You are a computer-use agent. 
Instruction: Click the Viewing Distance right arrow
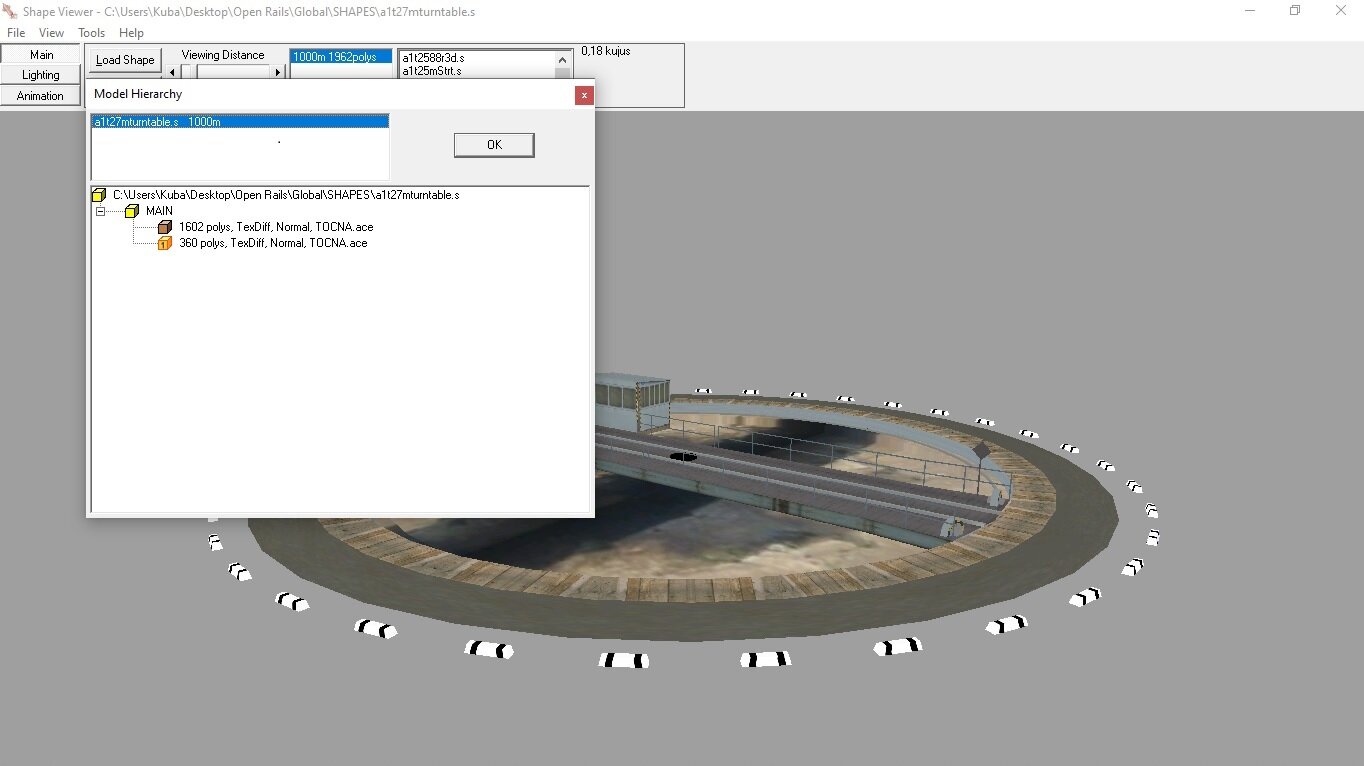[278, 72]
